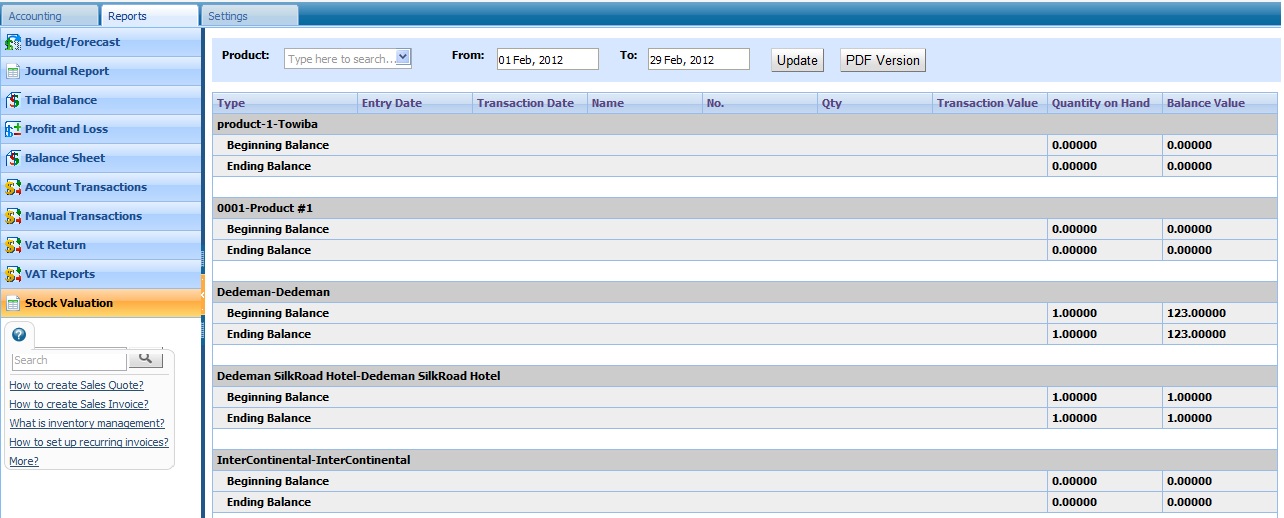Open 'What is inventory management?' link
The image size is (1284, 518).
click(x=87, y=423)
